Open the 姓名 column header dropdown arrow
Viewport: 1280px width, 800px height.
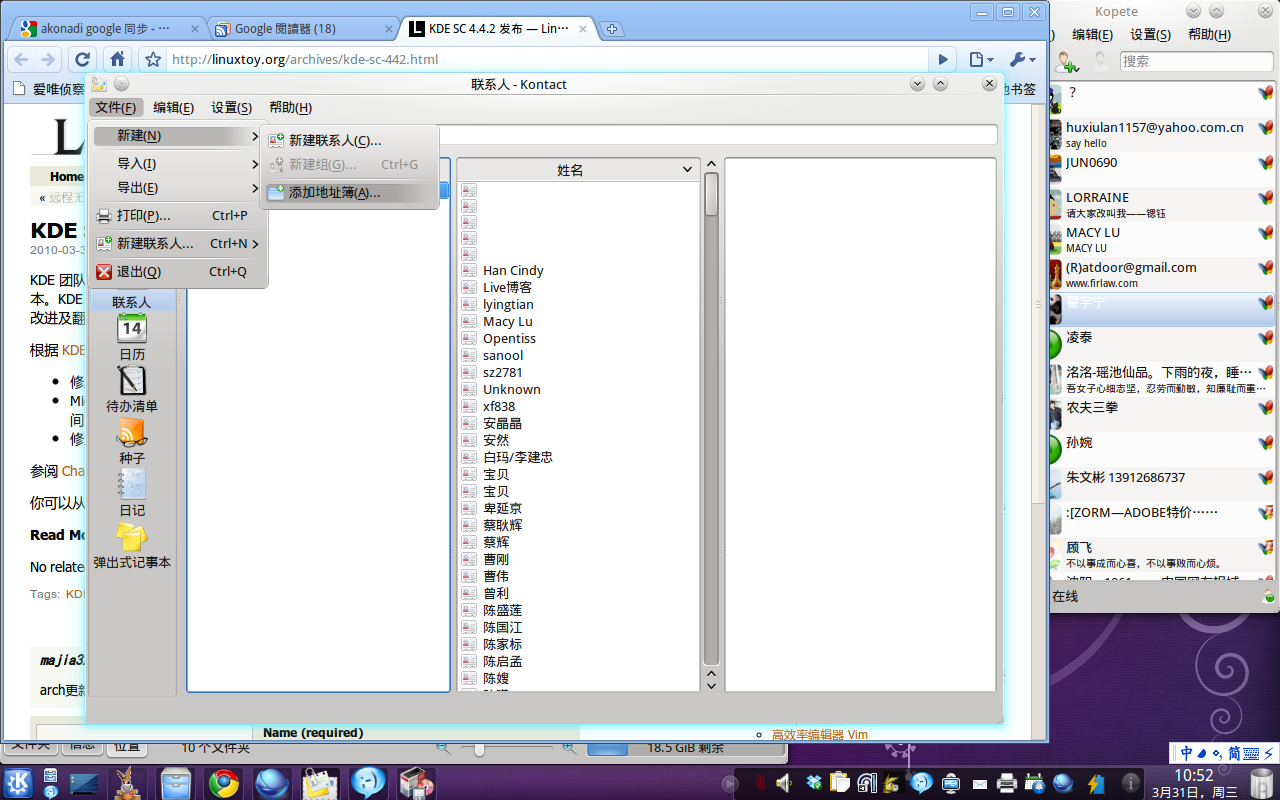click(686, 170)
